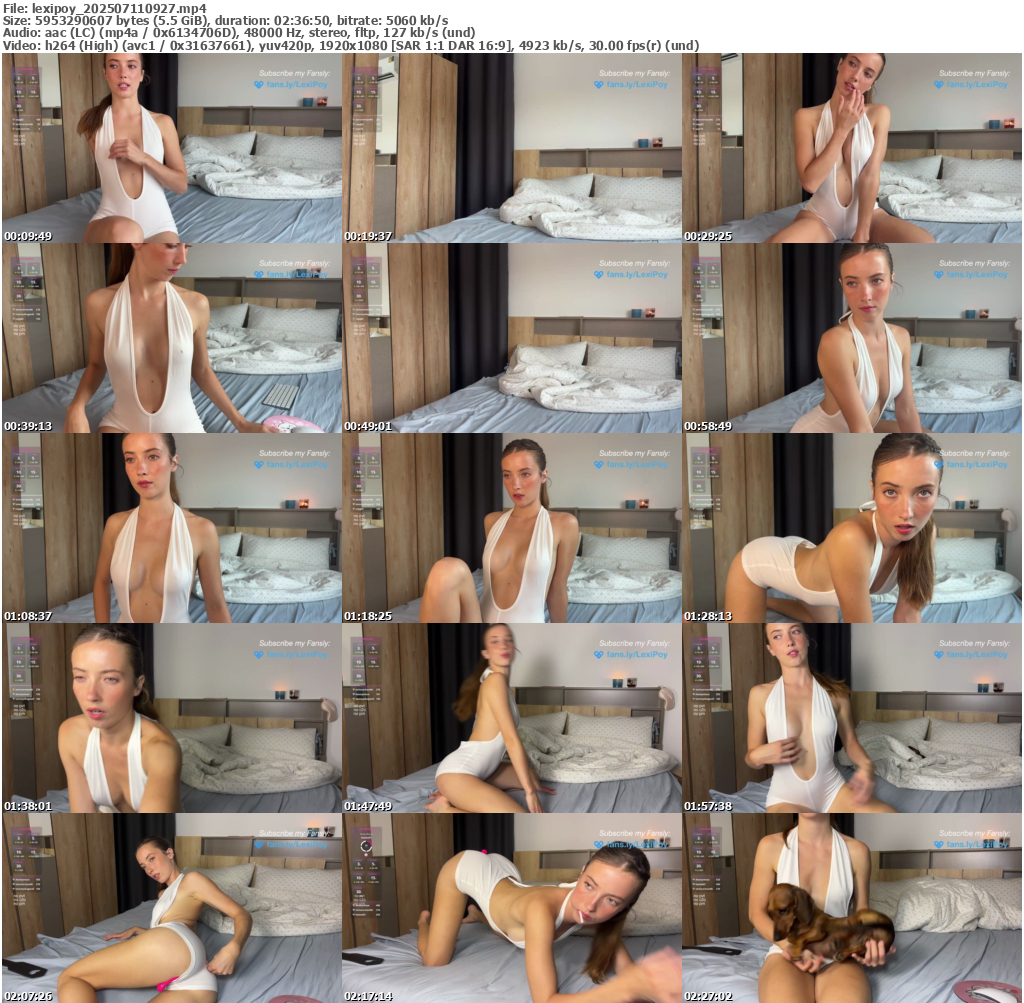Viewport: 1024px width, 1003px height.
Task: Open the thumbnail at 01:47:49
Action: pyautogui.click(x=512, y=718)
